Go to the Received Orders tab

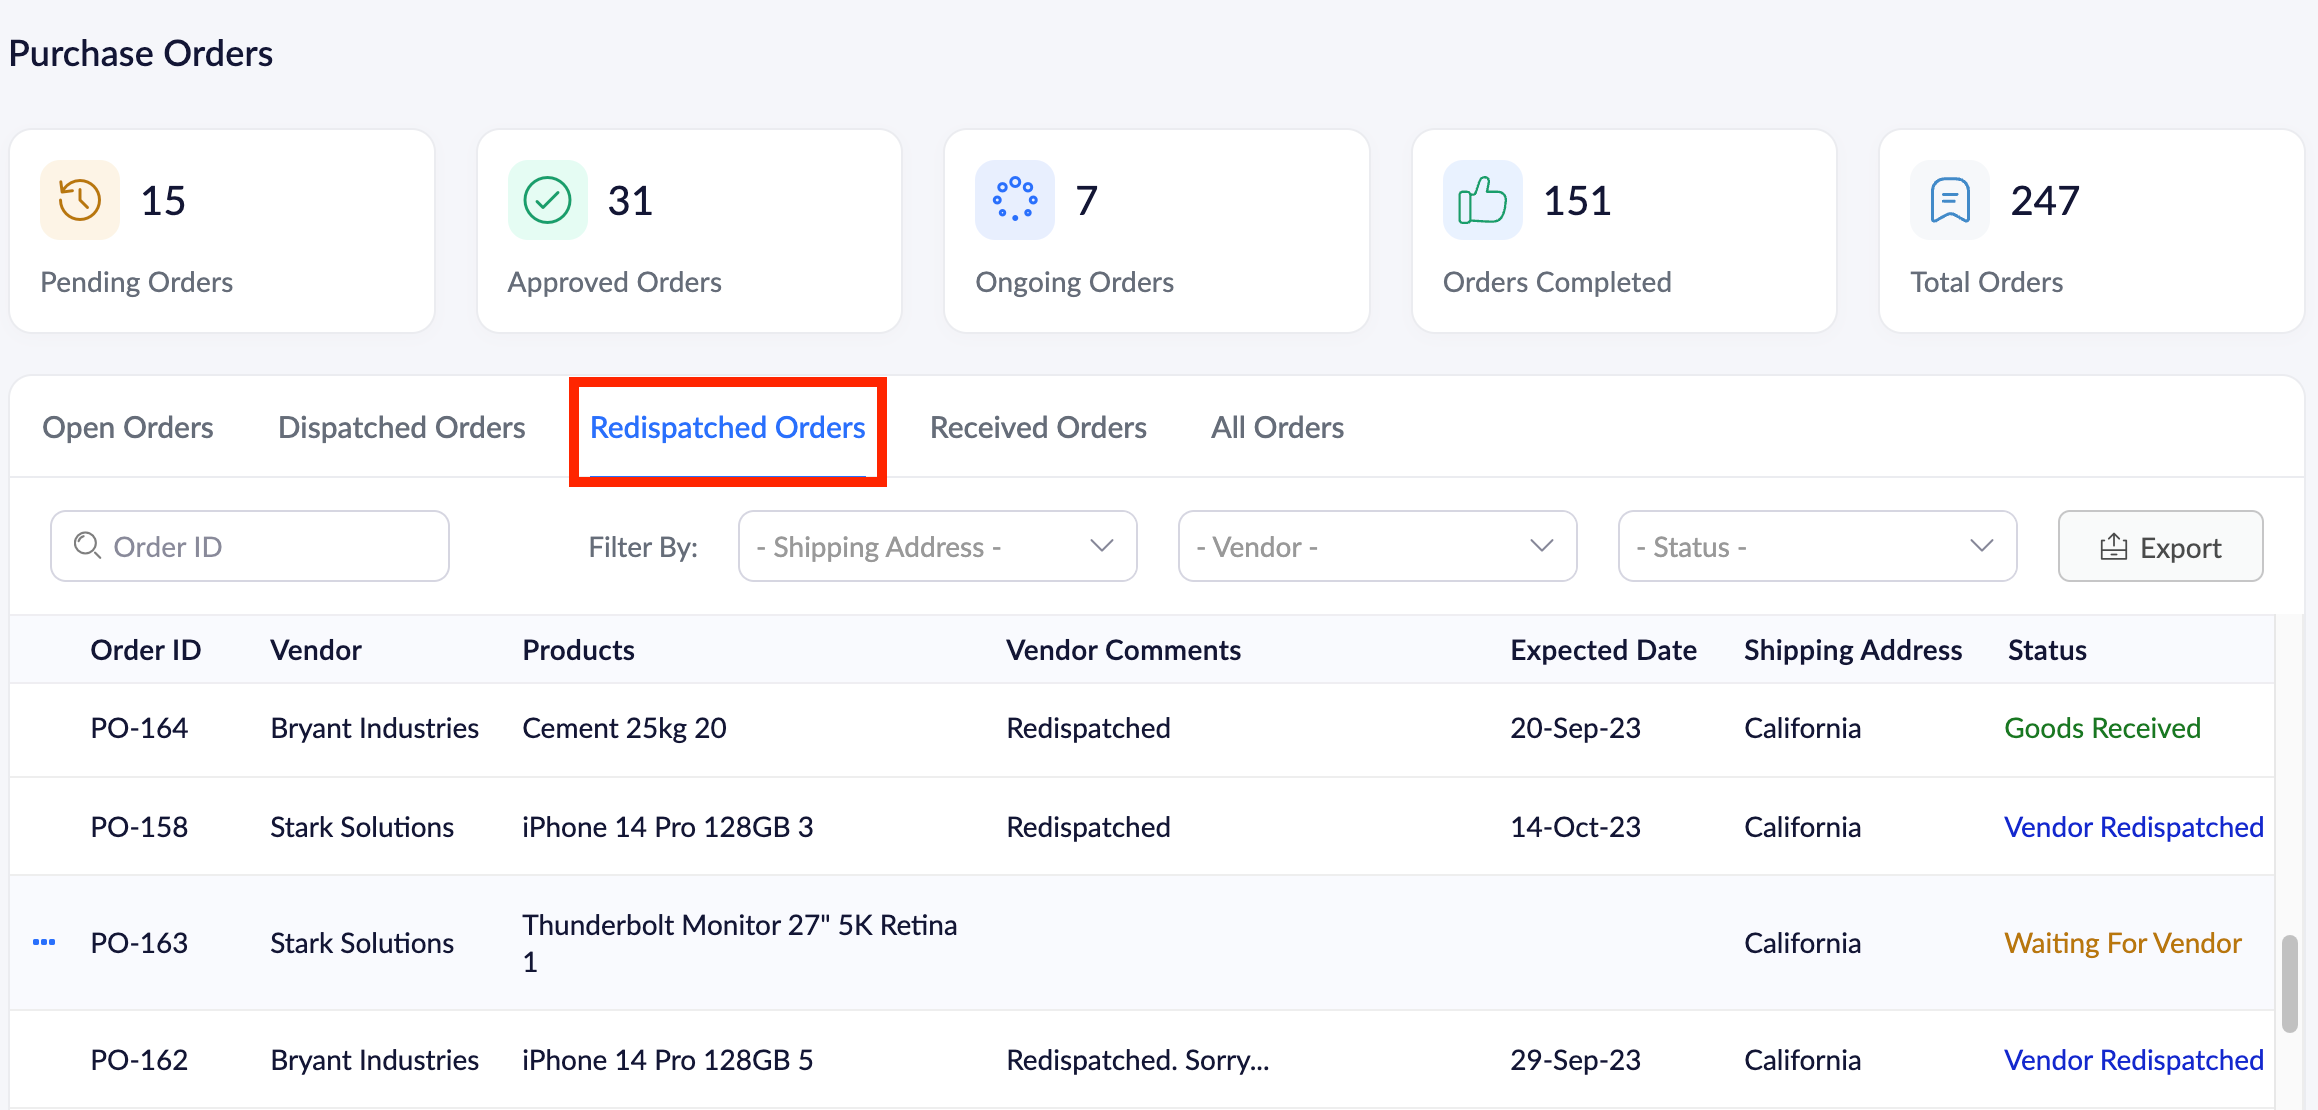click(x=1038, y=427)
